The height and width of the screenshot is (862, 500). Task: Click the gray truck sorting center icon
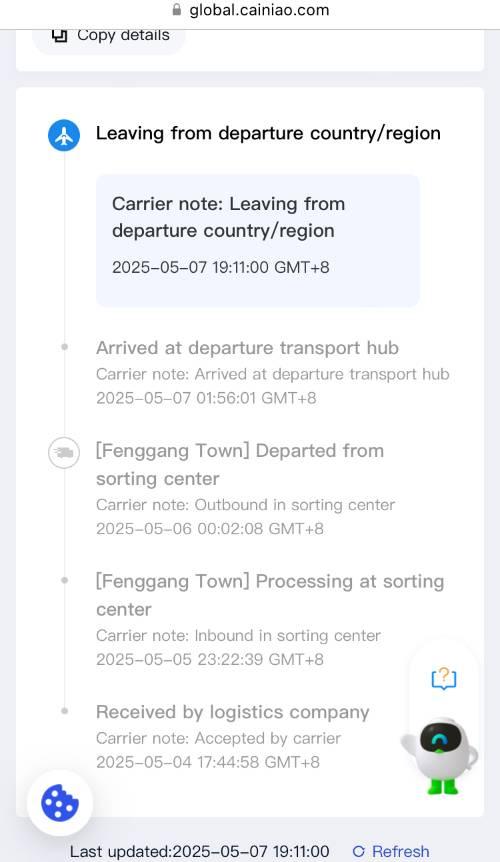(64, 454)
